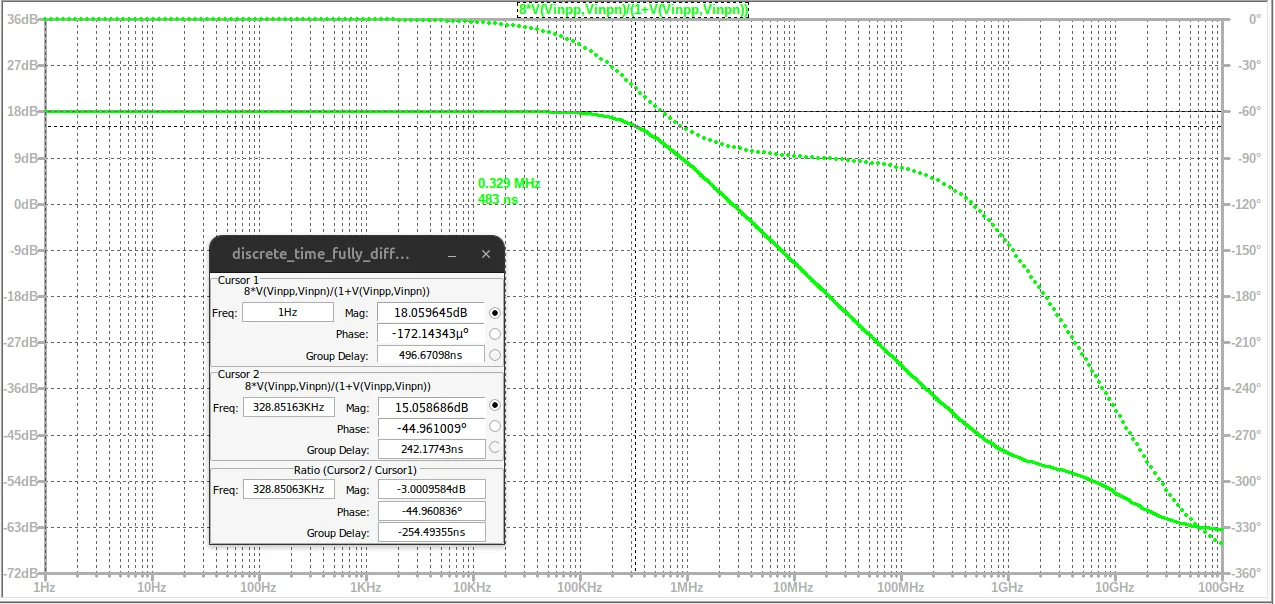Click Ratio Freq field 328.85063KHz
1275x604 pixels.
click(288, 490)
